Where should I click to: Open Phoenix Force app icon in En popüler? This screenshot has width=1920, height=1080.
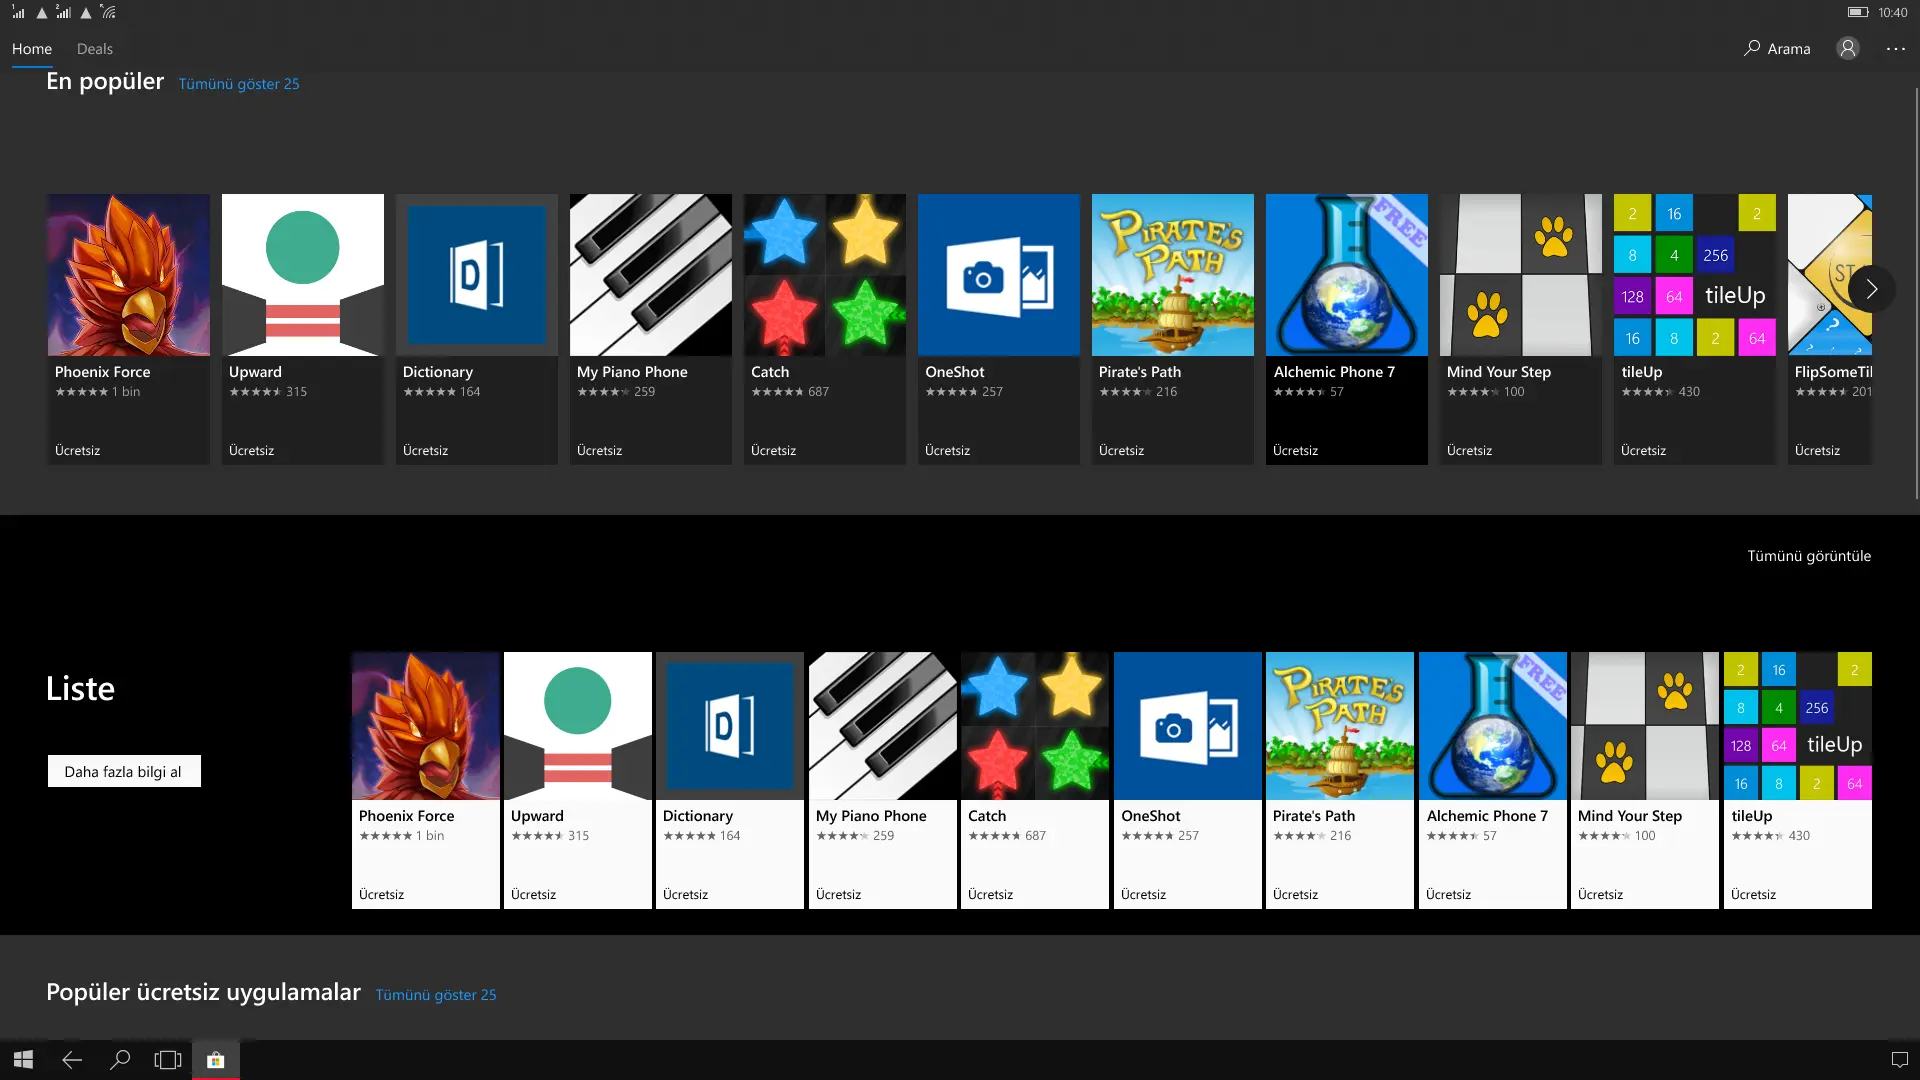(129, 275)
